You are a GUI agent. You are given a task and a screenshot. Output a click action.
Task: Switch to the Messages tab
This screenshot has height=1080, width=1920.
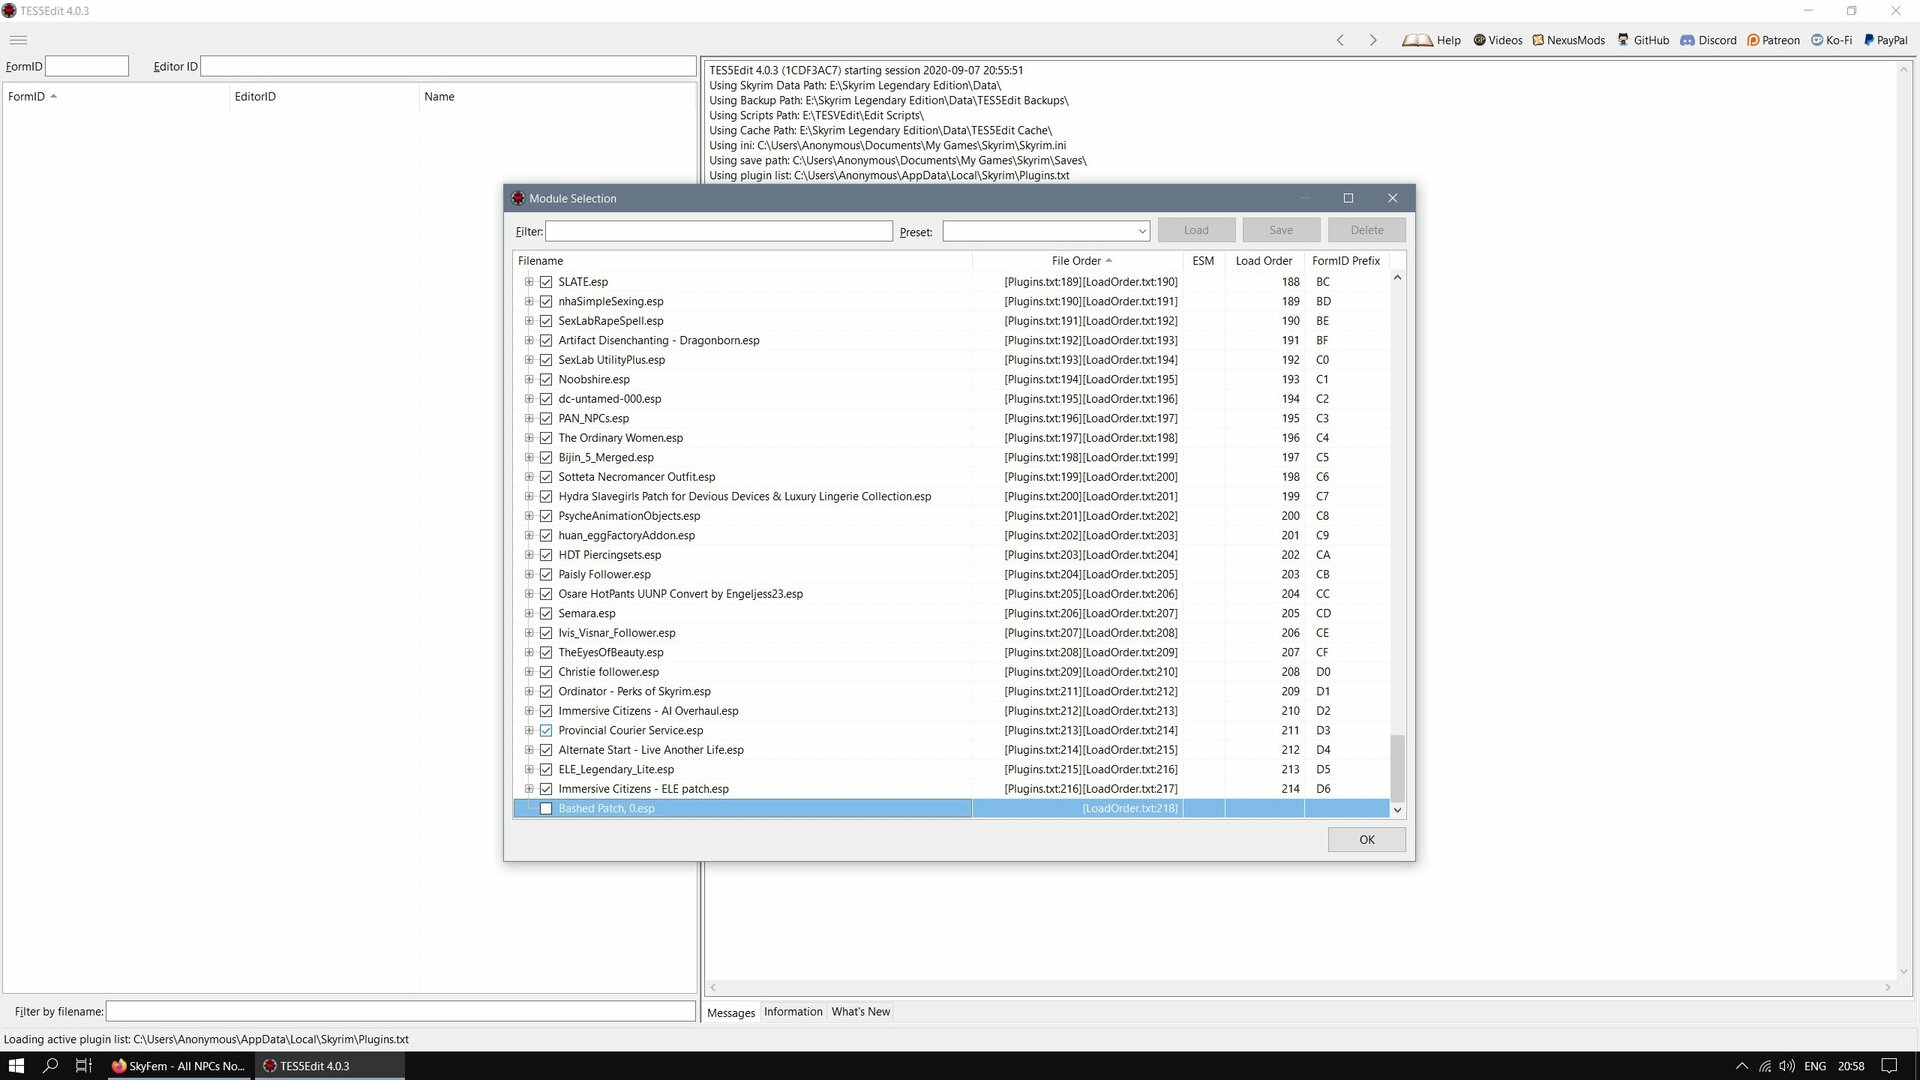point(731,1013)
